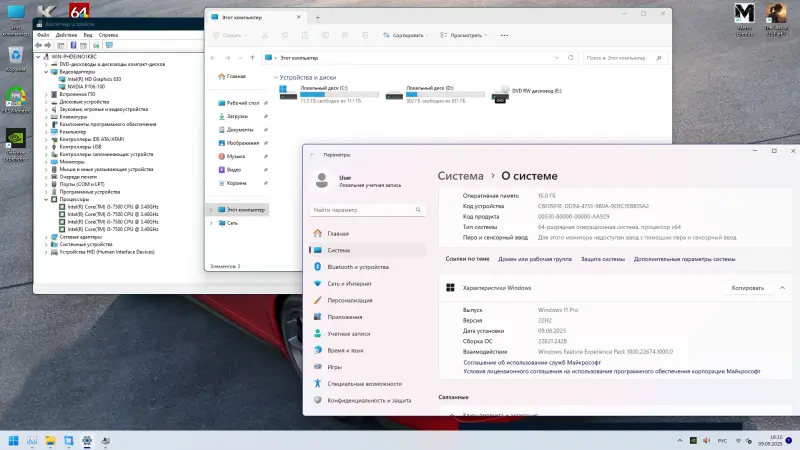The height and width of the screenshot is (450, 800).
Task: Select Документы in Explorer sidebar
Action: tap(240, 130)
